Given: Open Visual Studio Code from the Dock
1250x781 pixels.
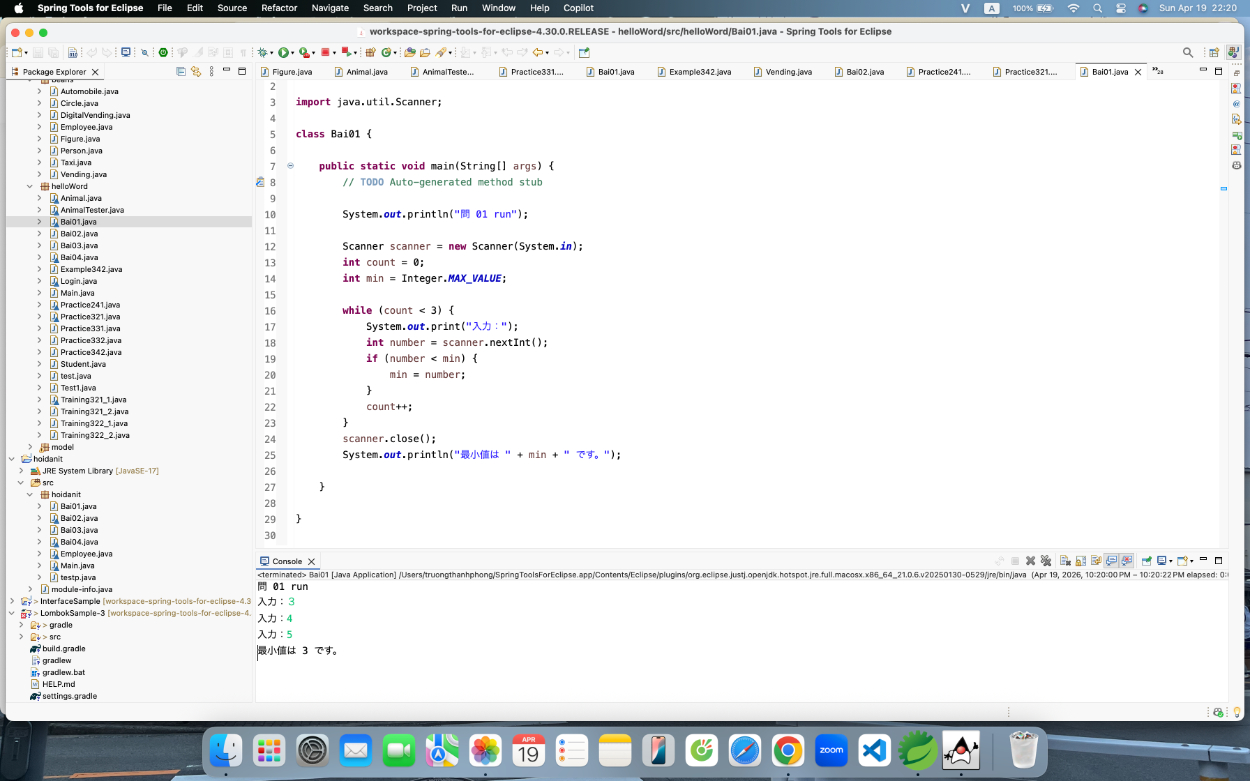Looking at the screenshot, I should (x=874, y=749).
